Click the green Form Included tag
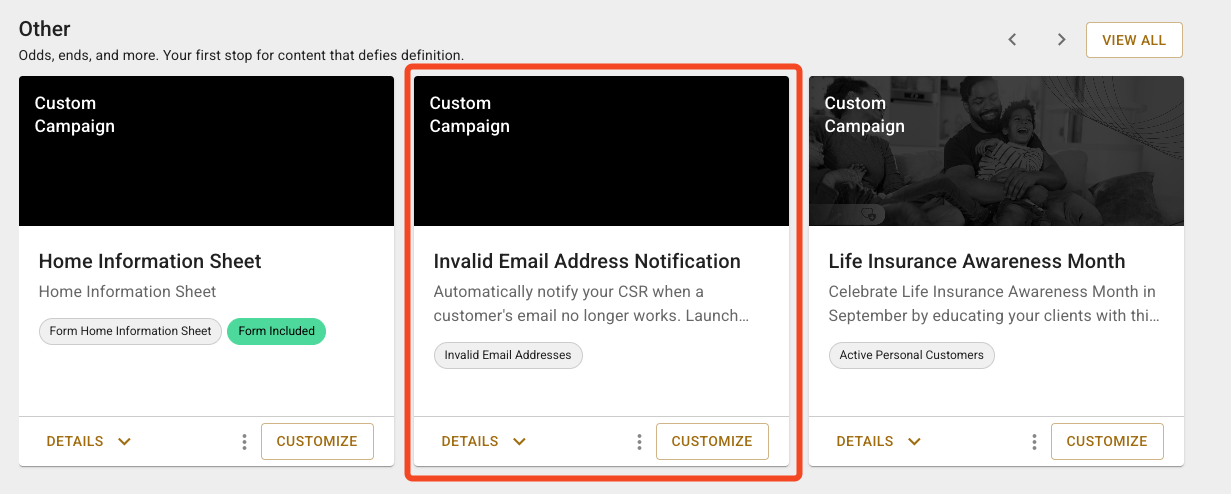Image resolution: width=1231 pixels, height=494 pixels. [x=277, y=331]
